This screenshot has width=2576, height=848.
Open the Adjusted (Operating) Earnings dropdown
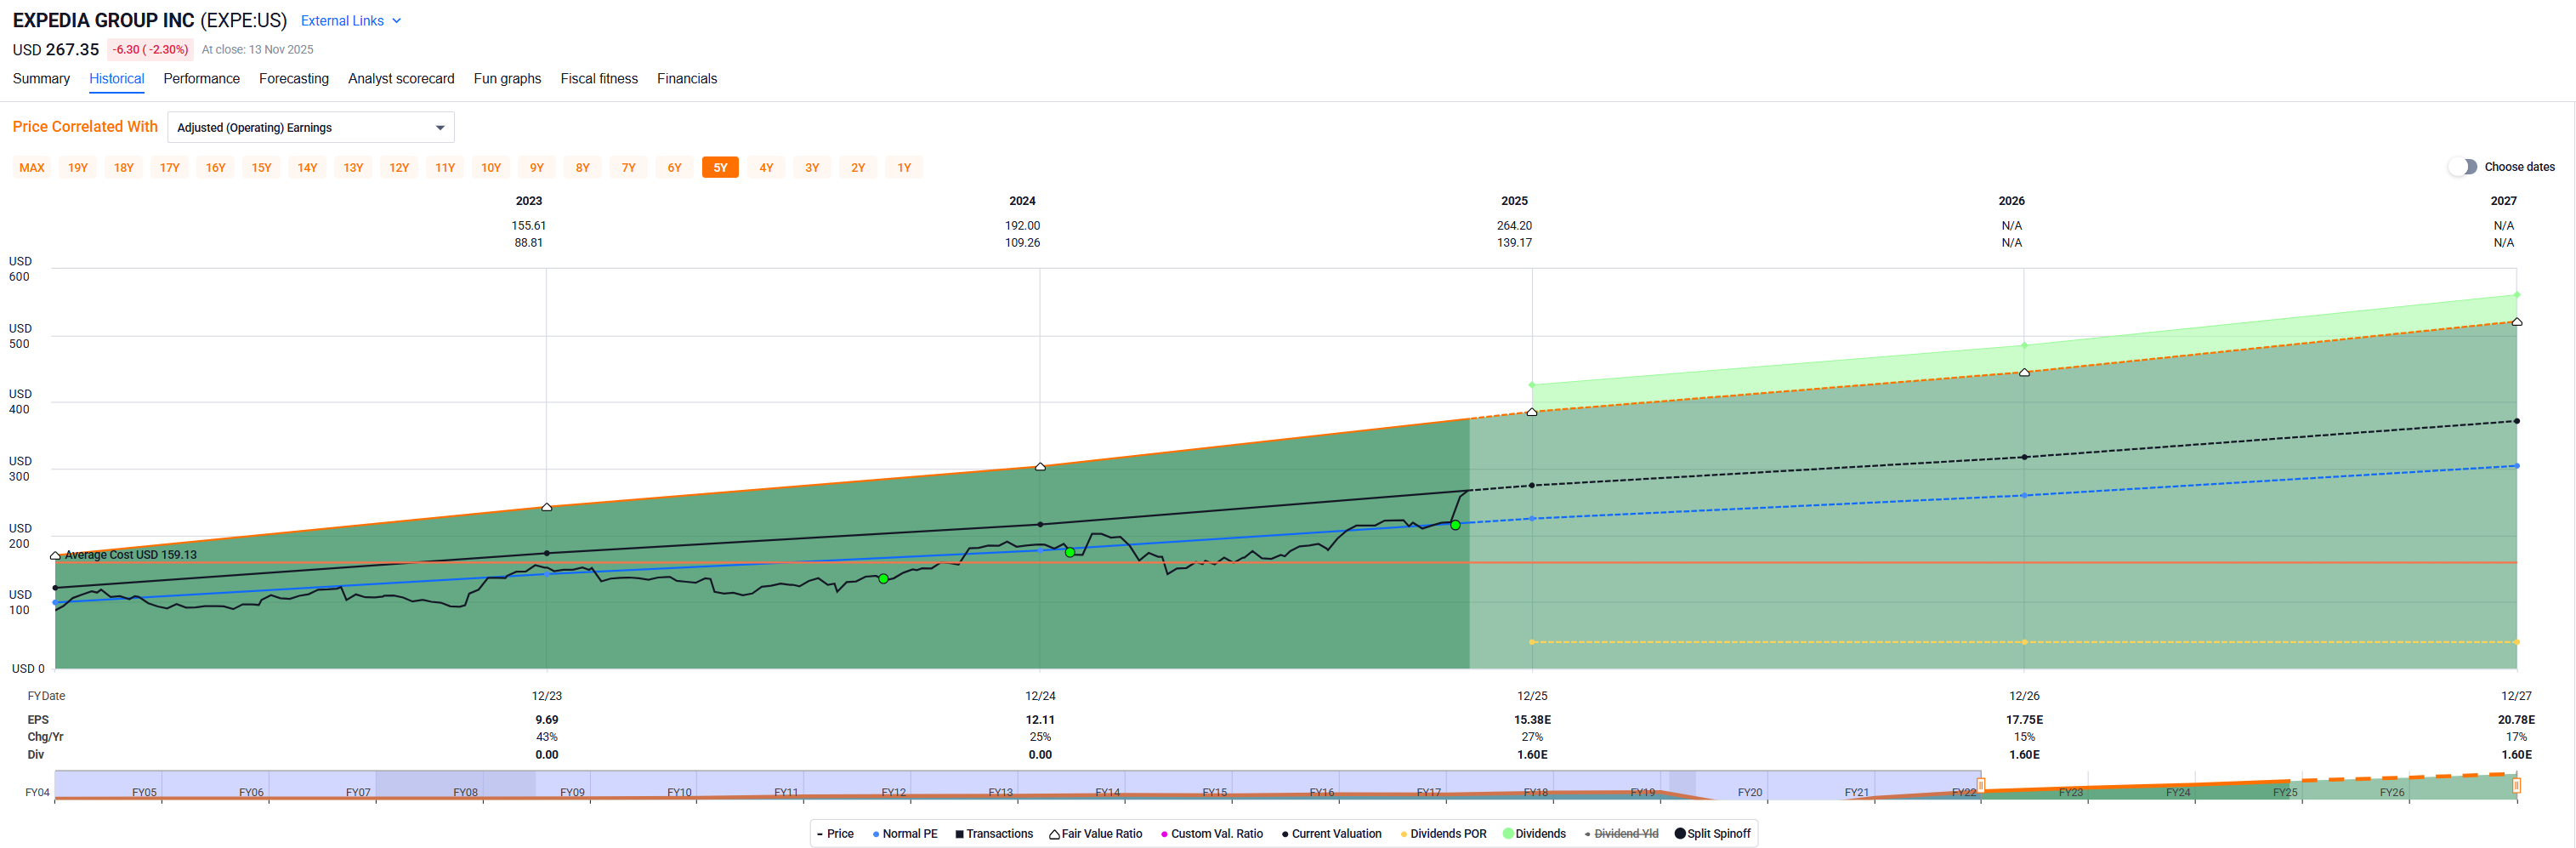[310, 128]
